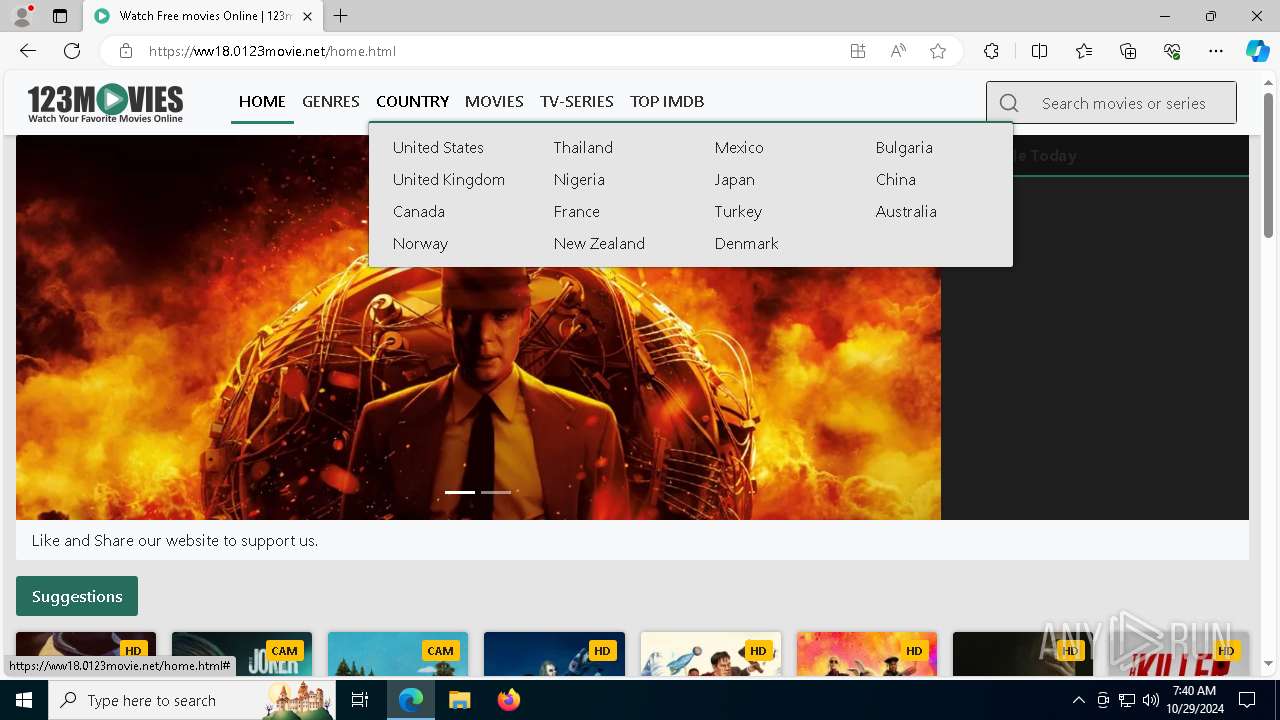Click the browser back arrow
The height and width of the screenshot is (720, 1280).
(28, 51)
